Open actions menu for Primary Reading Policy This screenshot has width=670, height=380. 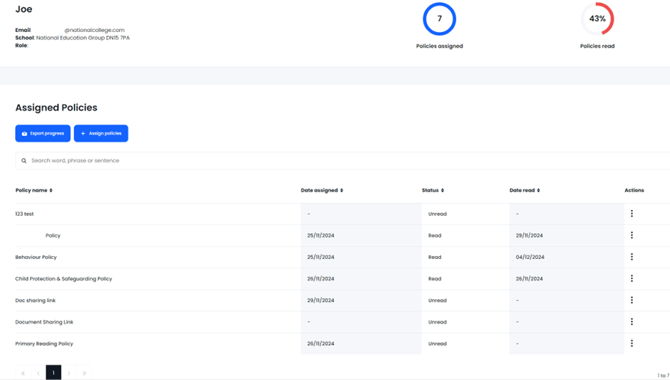tap(632, 343)
